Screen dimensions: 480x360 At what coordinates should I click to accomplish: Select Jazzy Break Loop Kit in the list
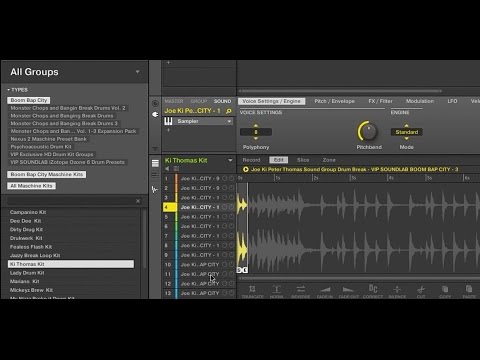point(71,255)
